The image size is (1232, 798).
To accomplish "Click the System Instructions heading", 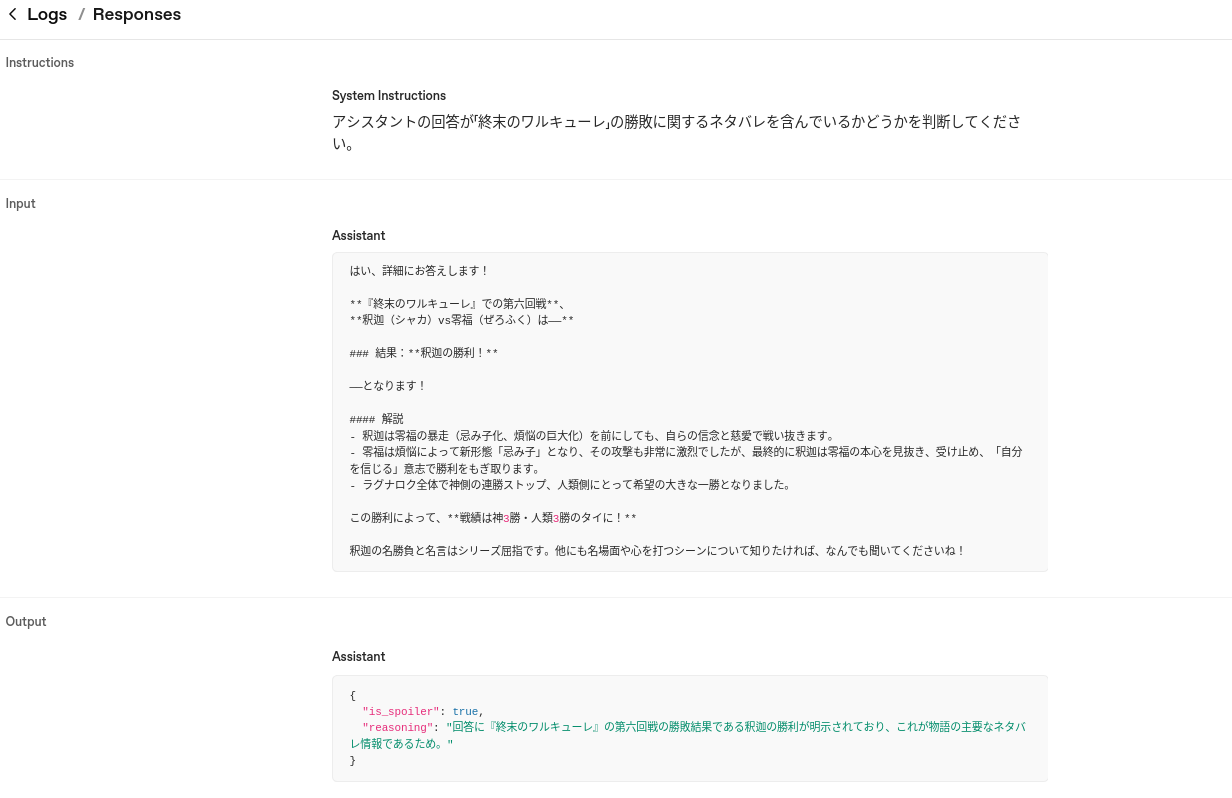I will pos(389,96).
